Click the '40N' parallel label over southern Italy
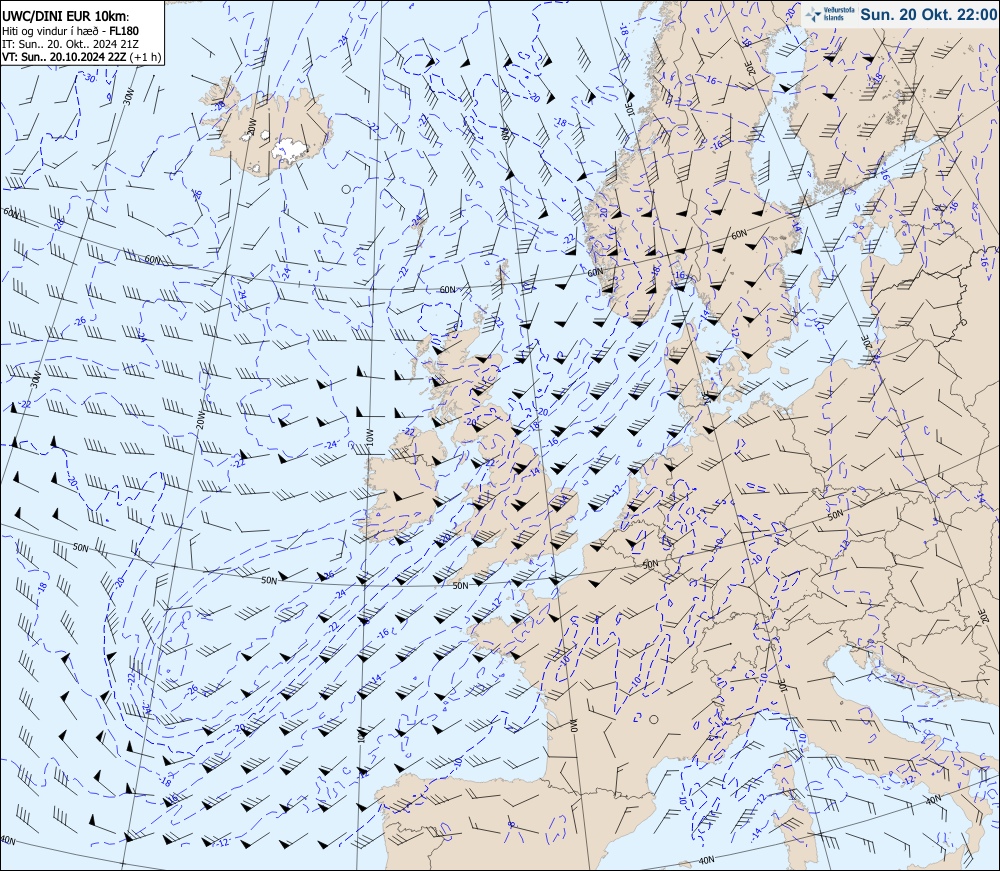 [932, 799]
